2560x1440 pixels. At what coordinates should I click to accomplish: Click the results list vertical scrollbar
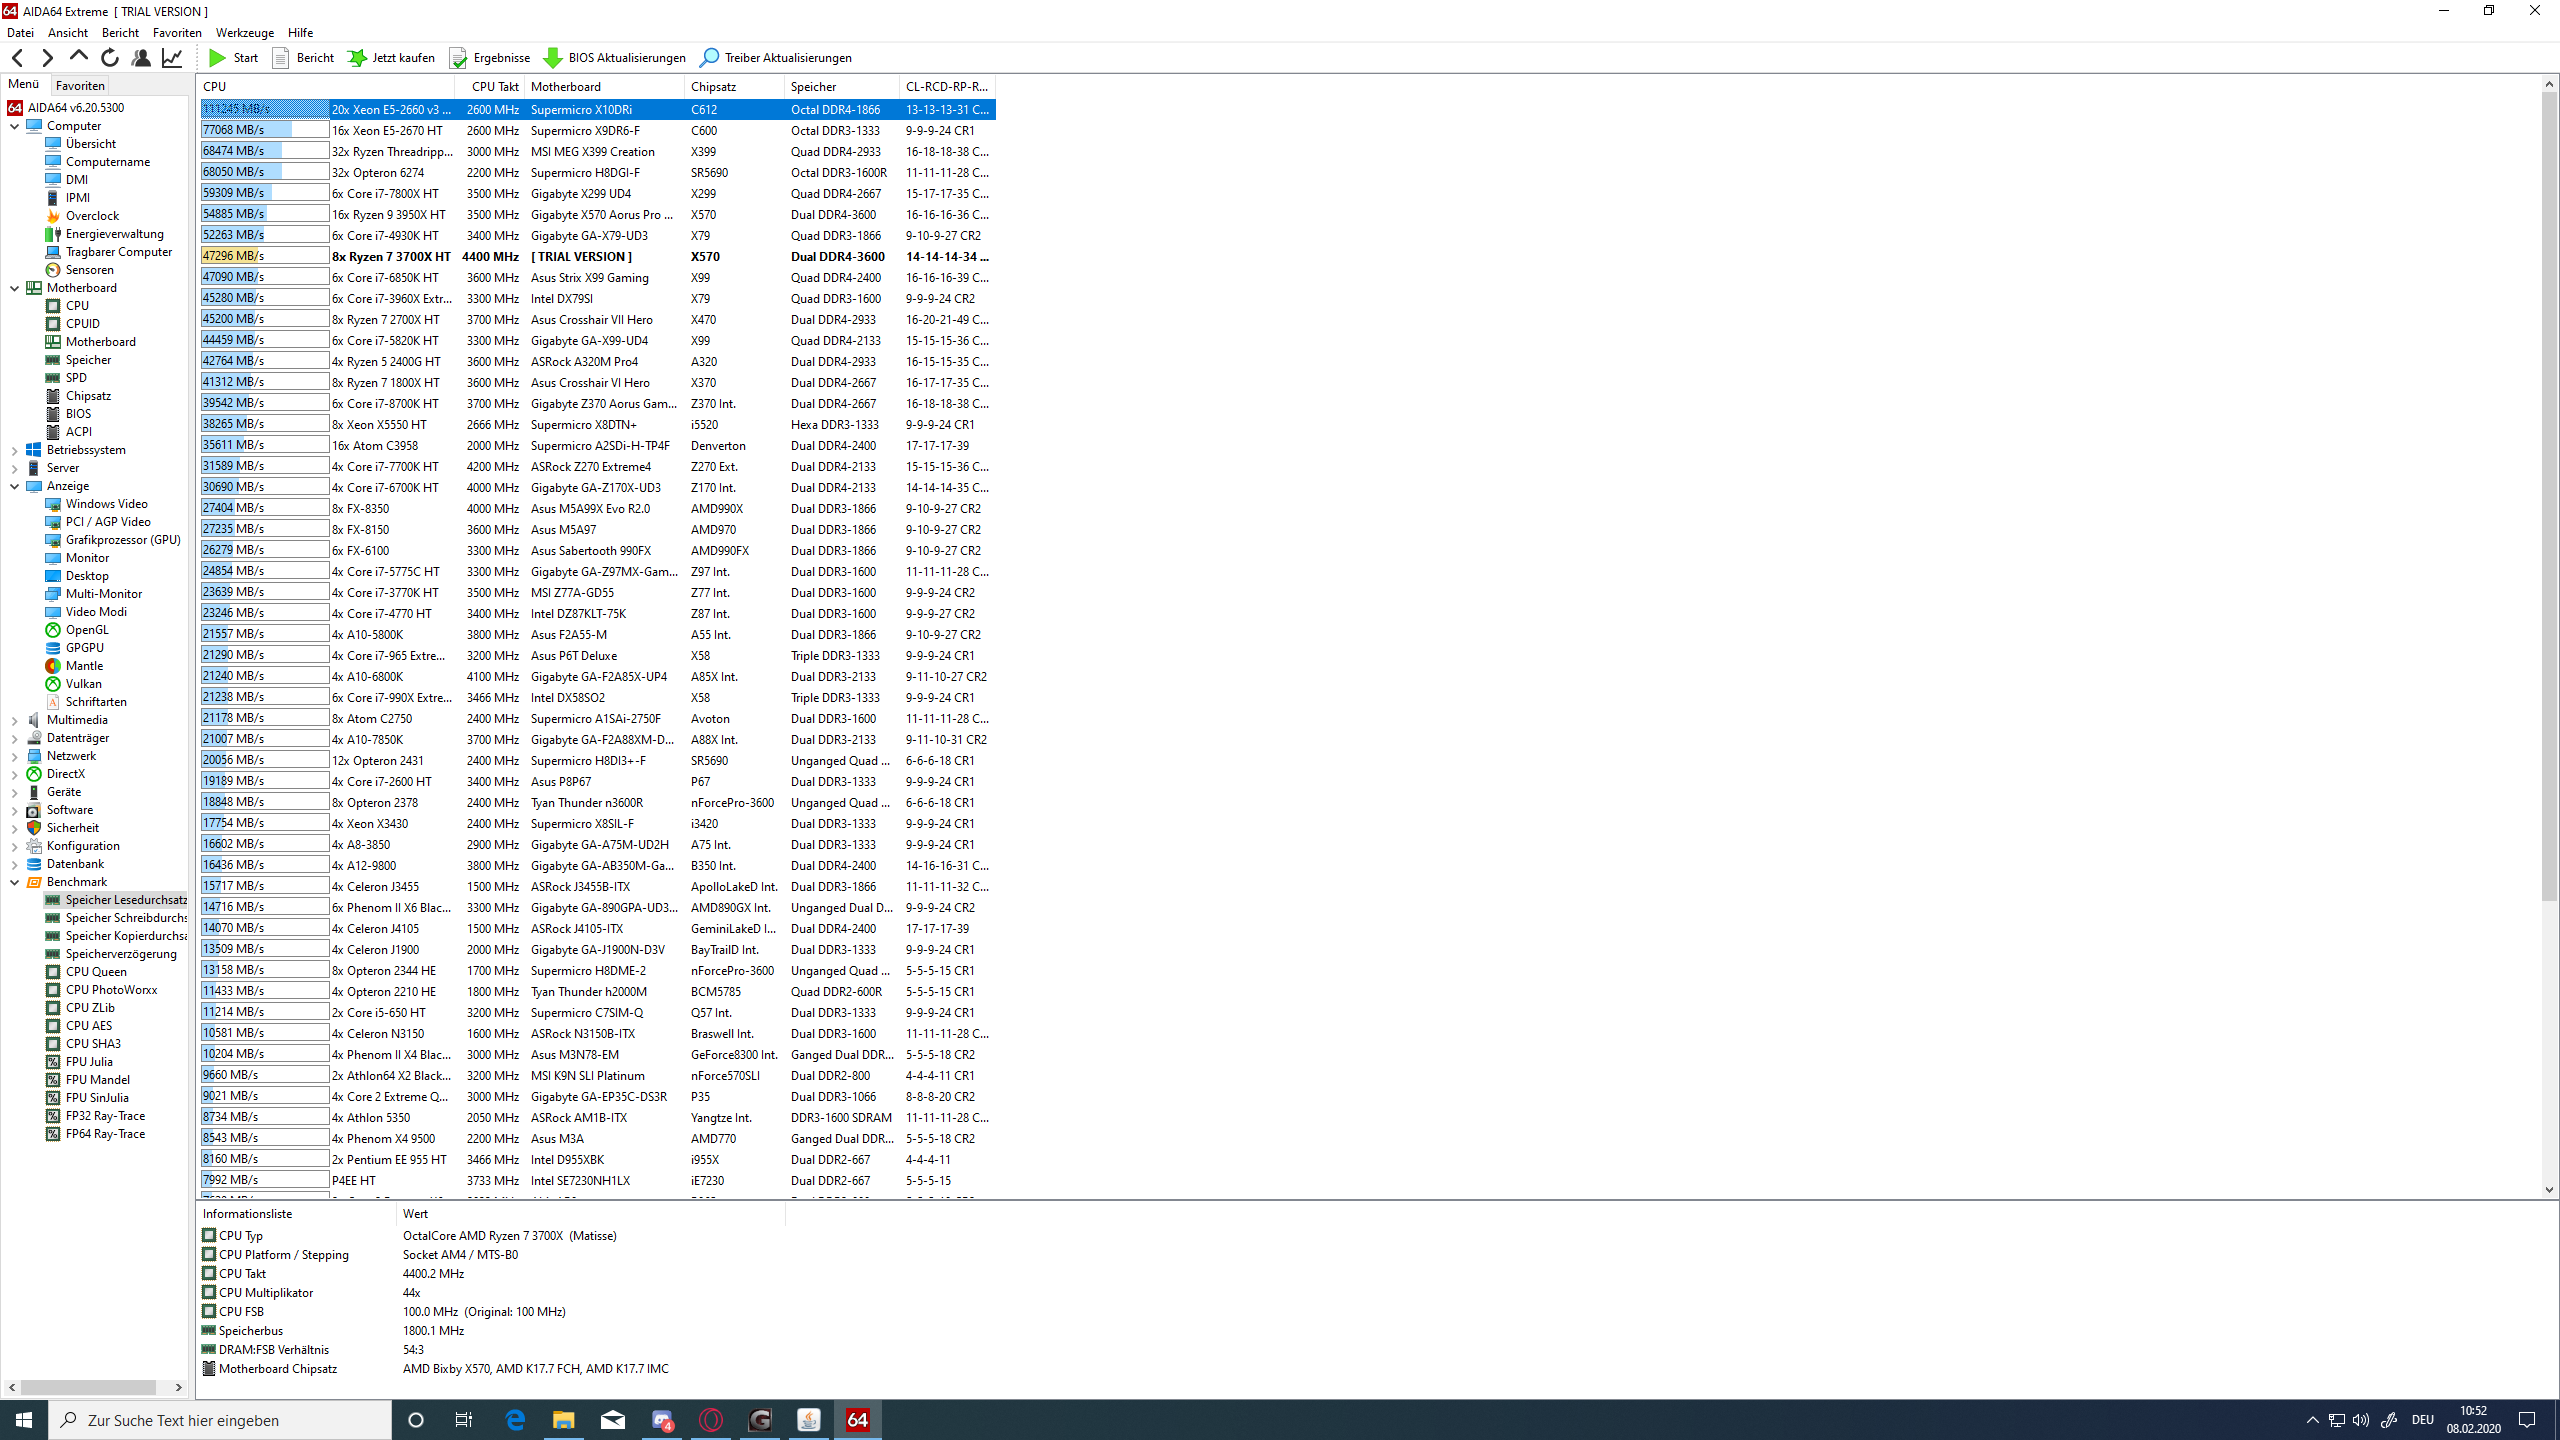click(2549, 495)
